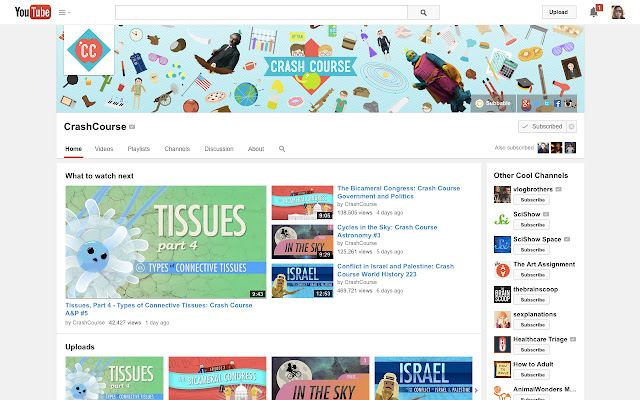Open the Subbable link in the banner
The width and height of the screenshot is (640, 400).
[493, 103]
